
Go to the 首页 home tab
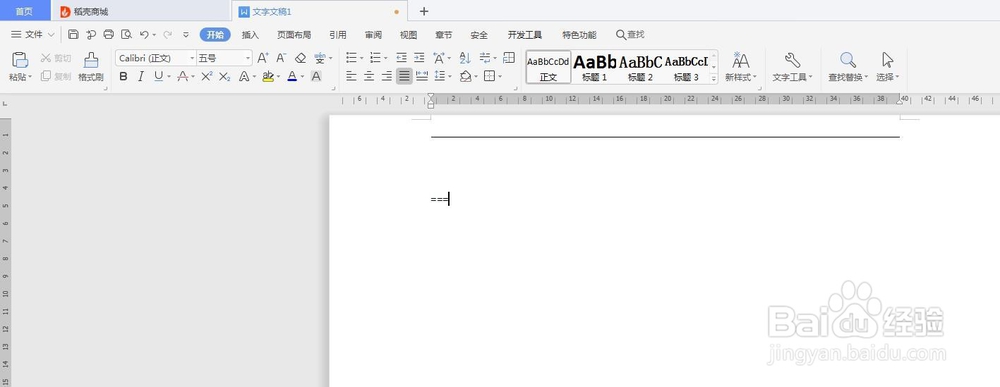[24, 11]
